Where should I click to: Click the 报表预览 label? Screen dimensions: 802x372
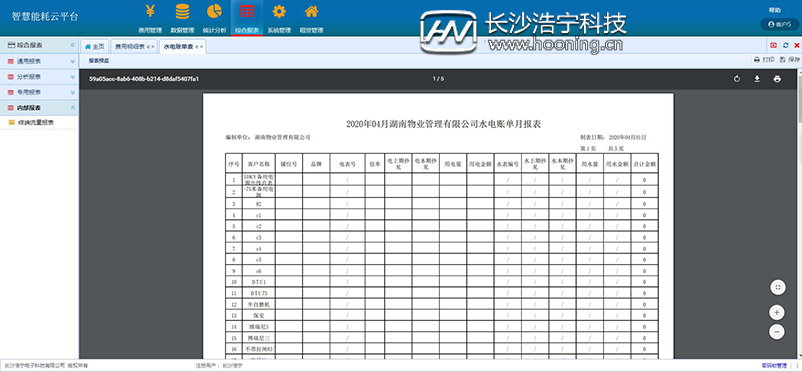pos(99,60)
